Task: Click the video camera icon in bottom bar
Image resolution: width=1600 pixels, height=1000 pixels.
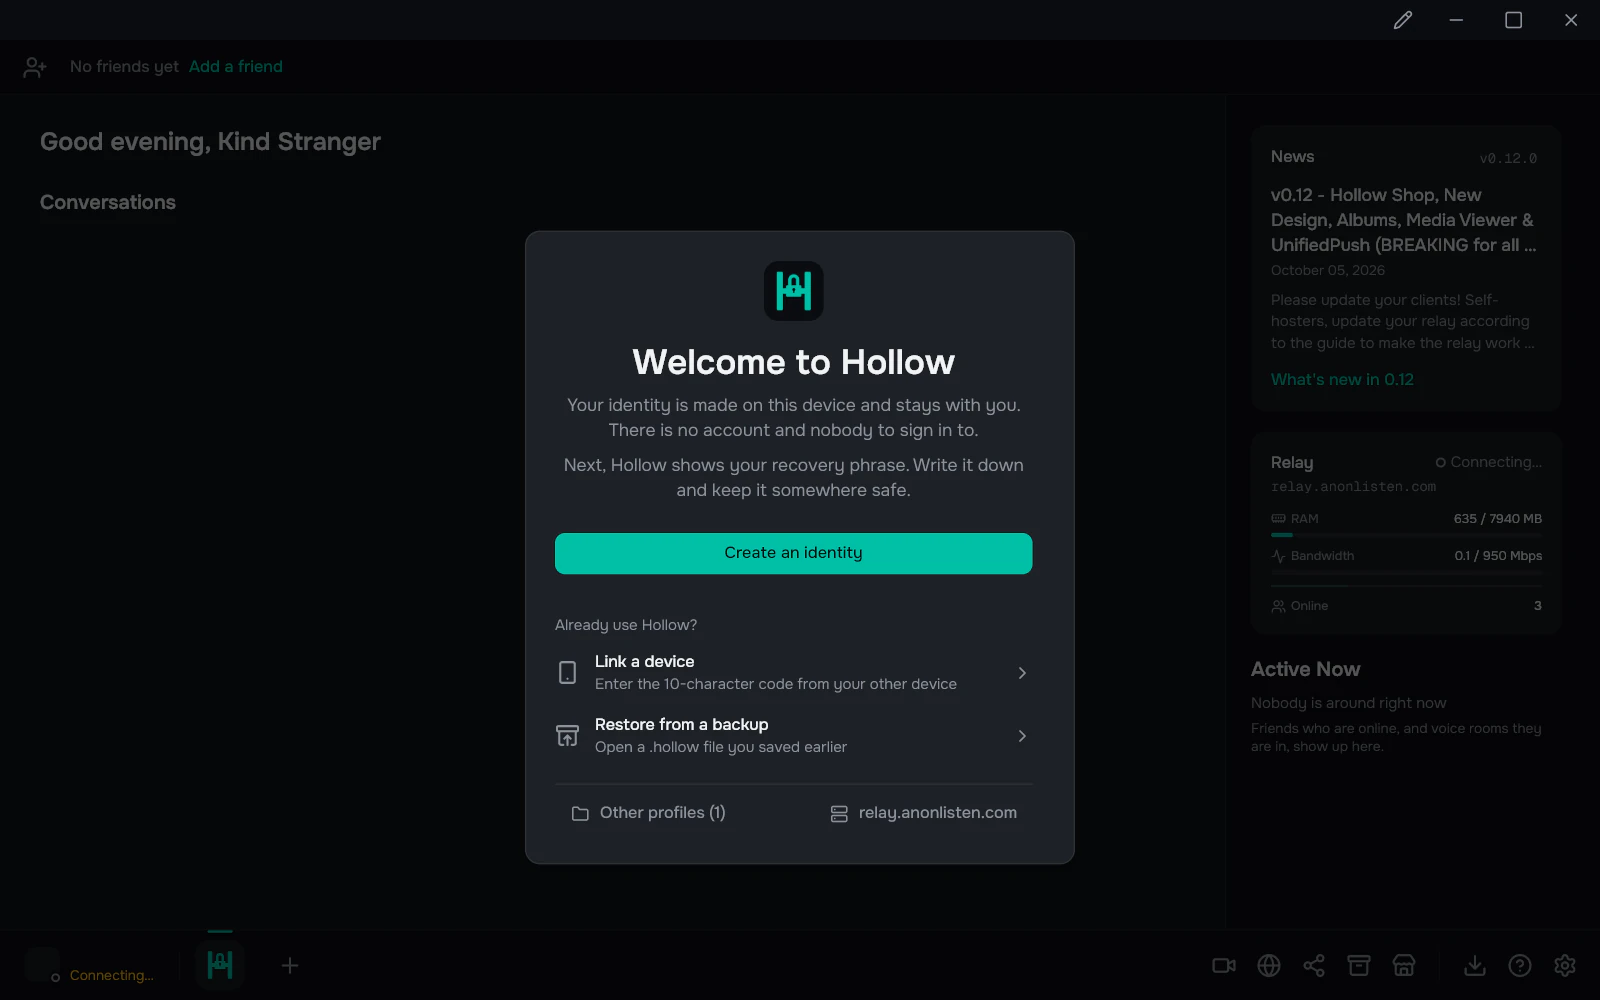Action: (1224, 965)
